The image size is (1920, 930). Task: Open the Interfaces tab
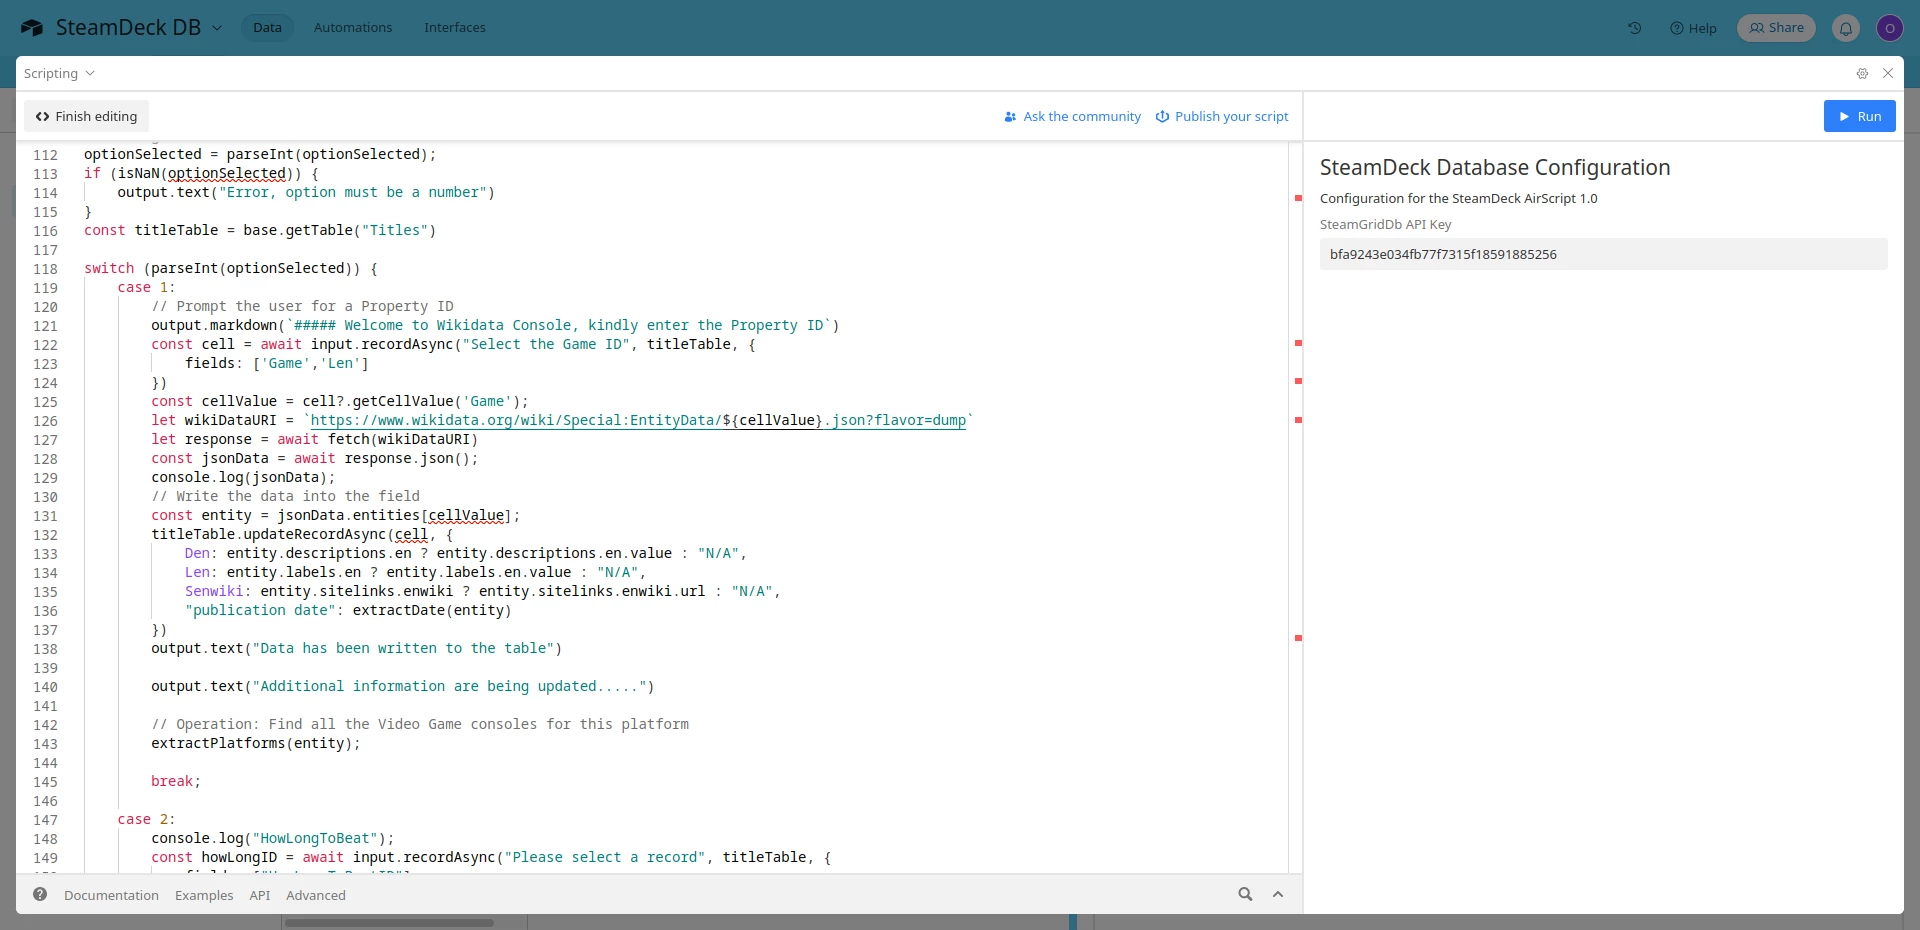(455, 28)
